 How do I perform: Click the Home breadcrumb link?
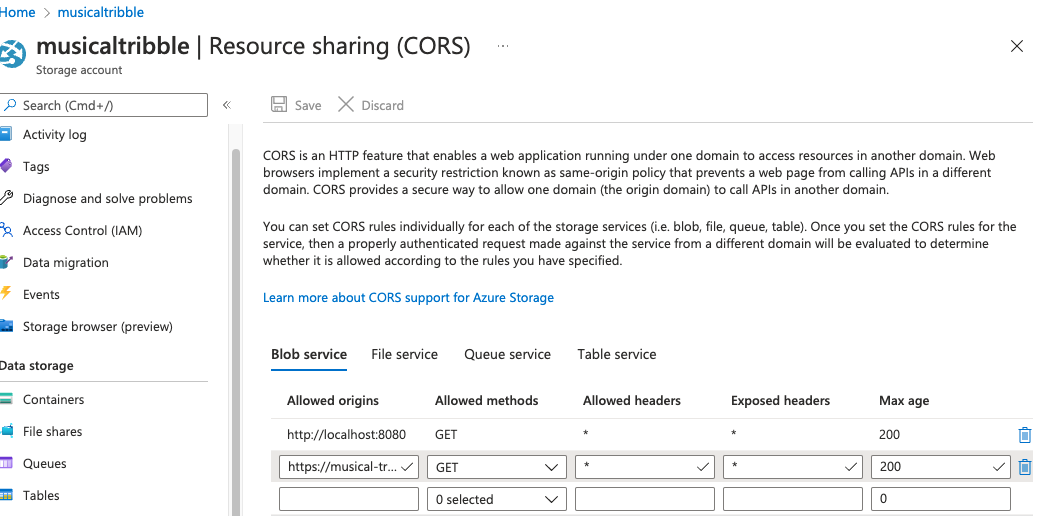coord(17,12)
